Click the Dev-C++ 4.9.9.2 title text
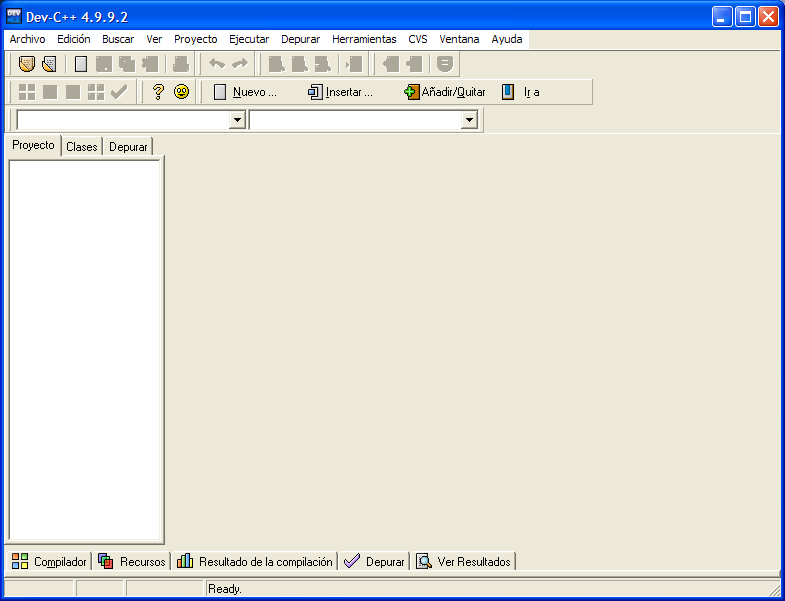The image size is (785, 601). (77, 18)
